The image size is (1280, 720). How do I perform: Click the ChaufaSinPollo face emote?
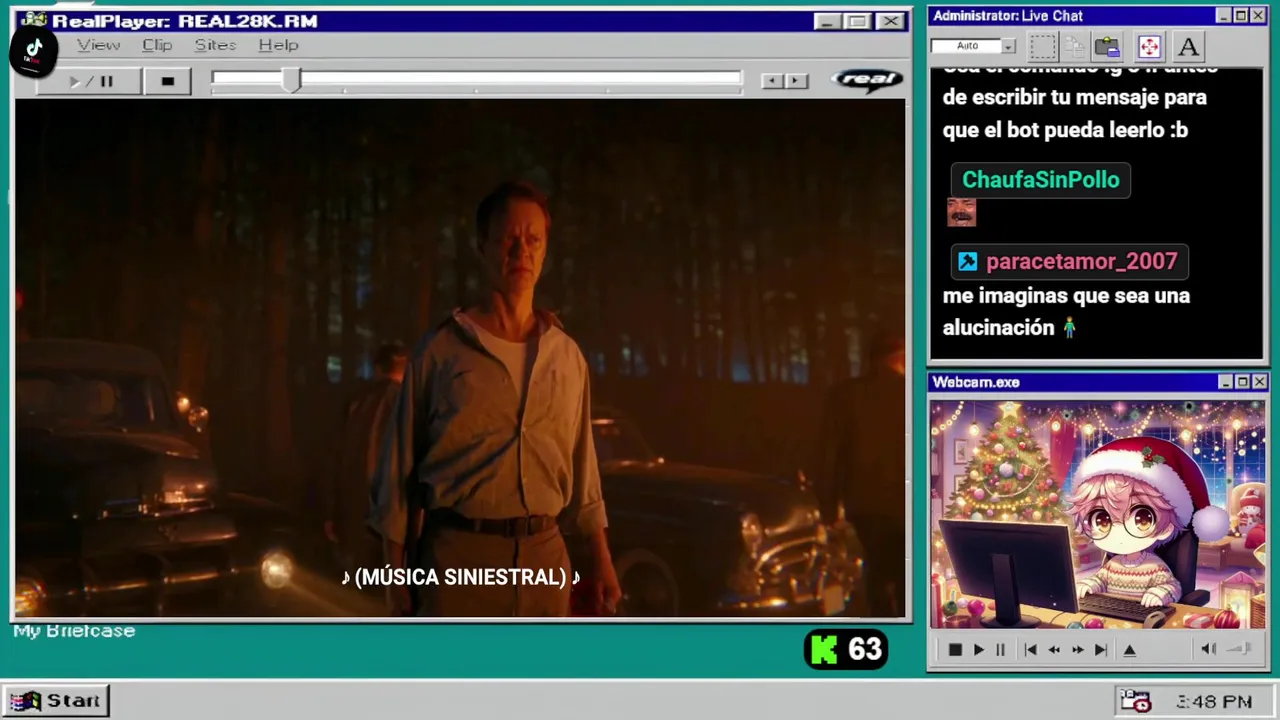point(961,212)
